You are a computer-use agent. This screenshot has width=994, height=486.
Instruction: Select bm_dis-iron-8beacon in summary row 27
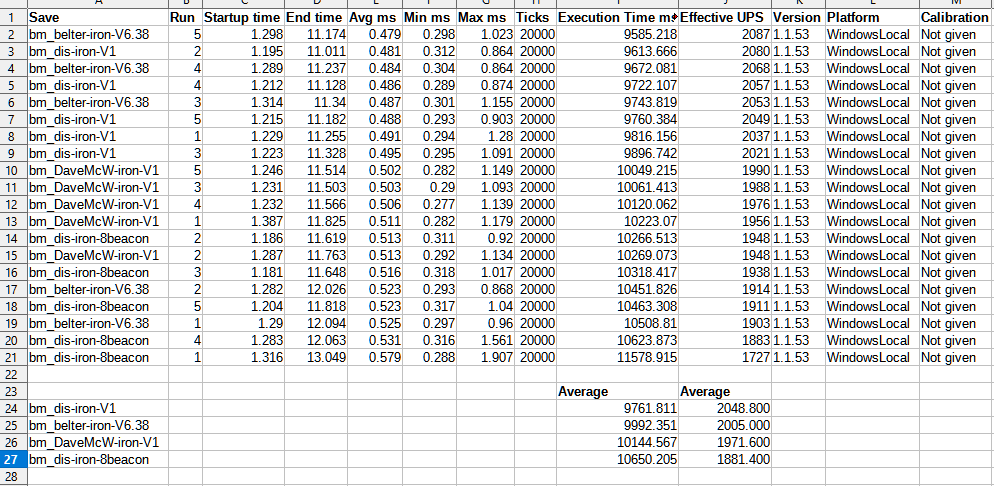(98, 459)
